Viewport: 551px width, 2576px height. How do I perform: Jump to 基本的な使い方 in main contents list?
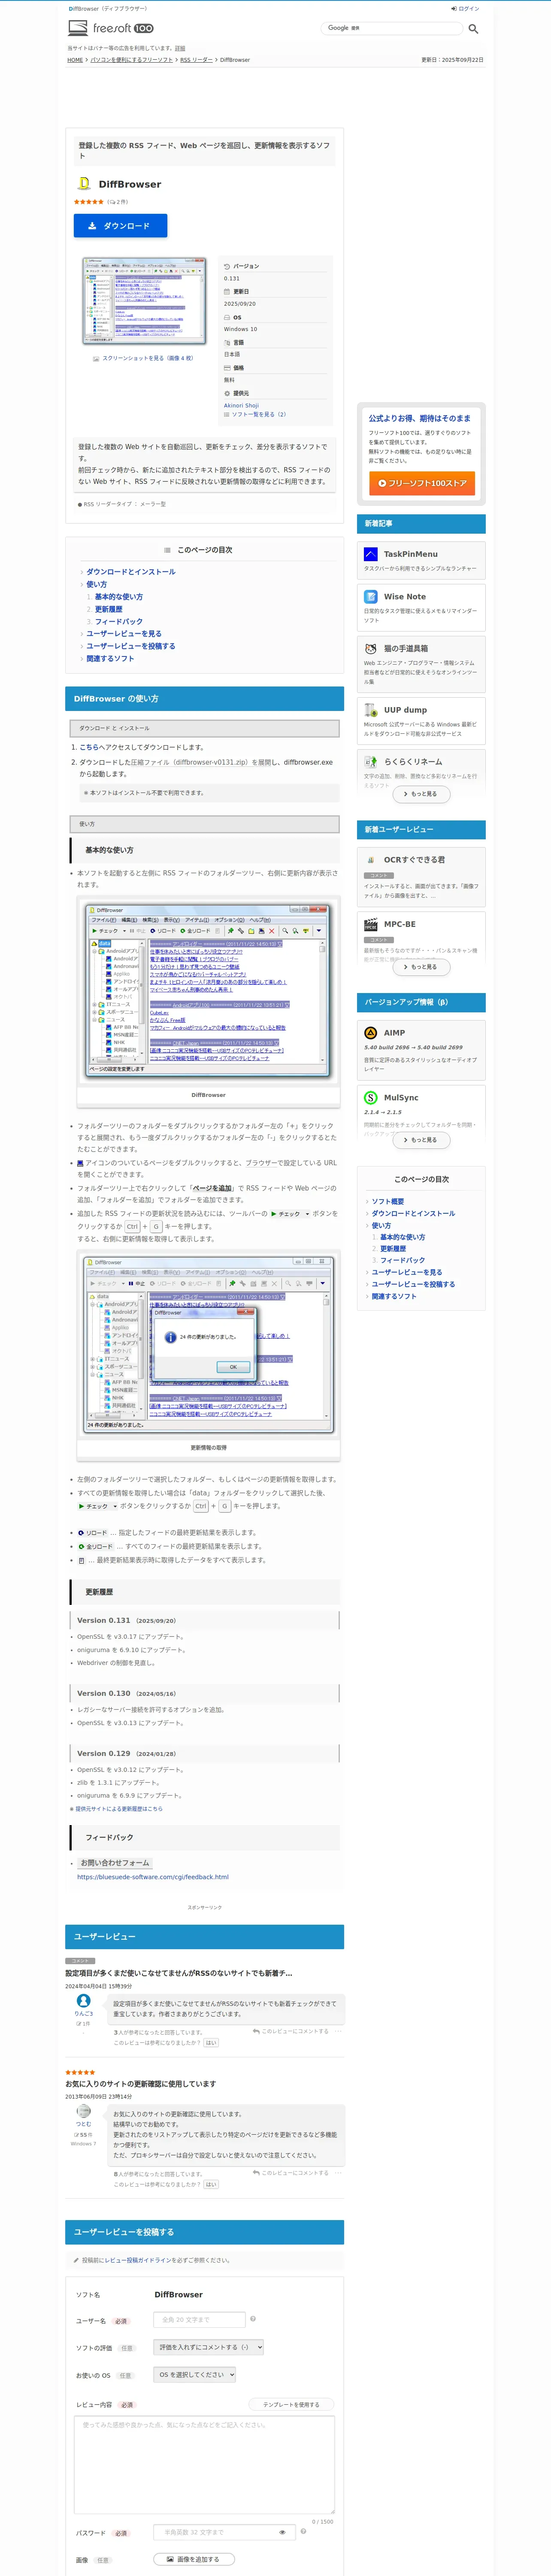119,597
